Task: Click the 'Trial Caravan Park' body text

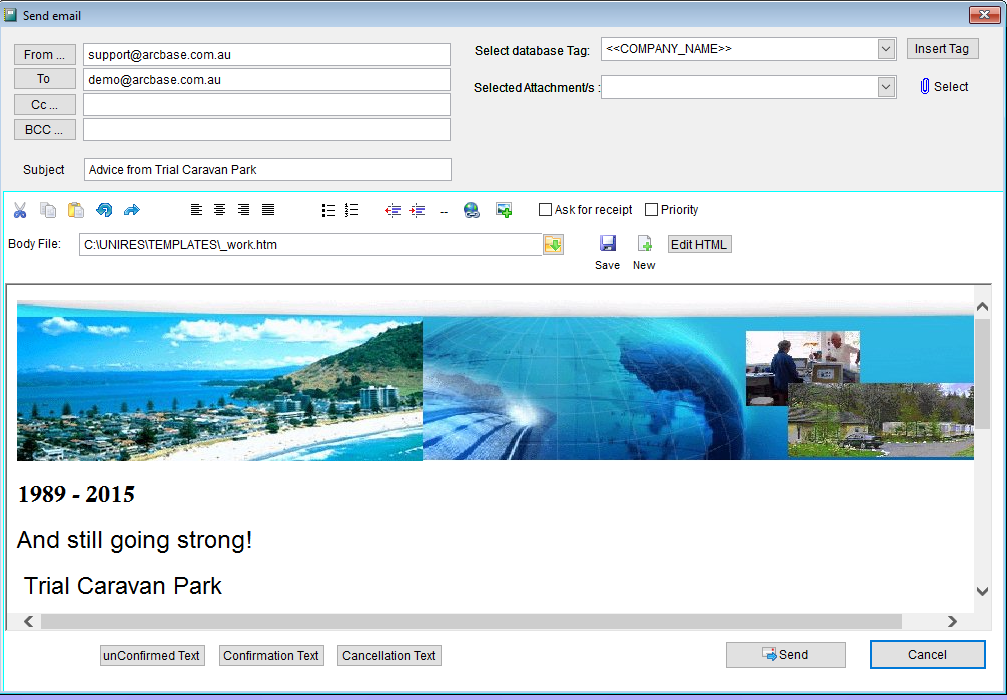Action: (123, 586)
